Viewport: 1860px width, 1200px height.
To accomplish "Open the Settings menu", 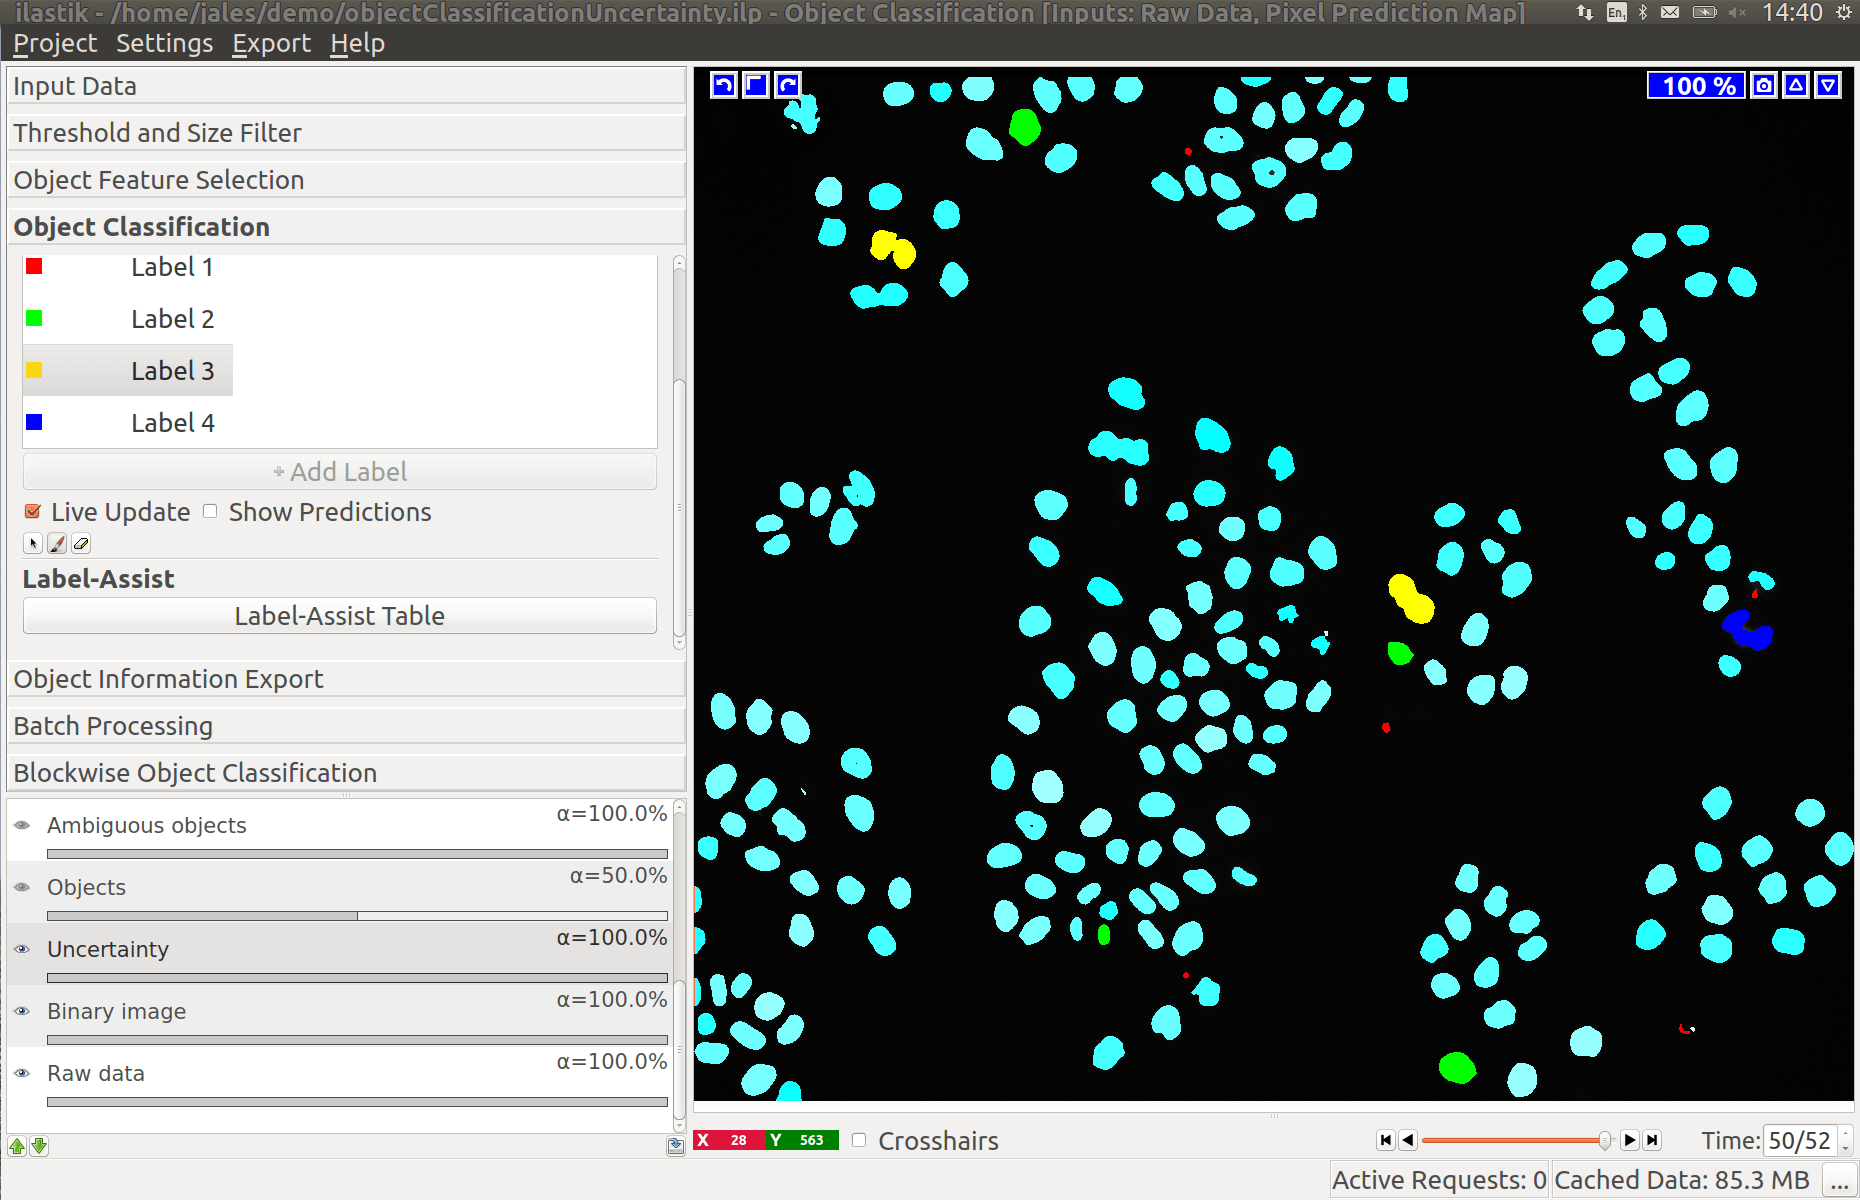I will (164, 43).
